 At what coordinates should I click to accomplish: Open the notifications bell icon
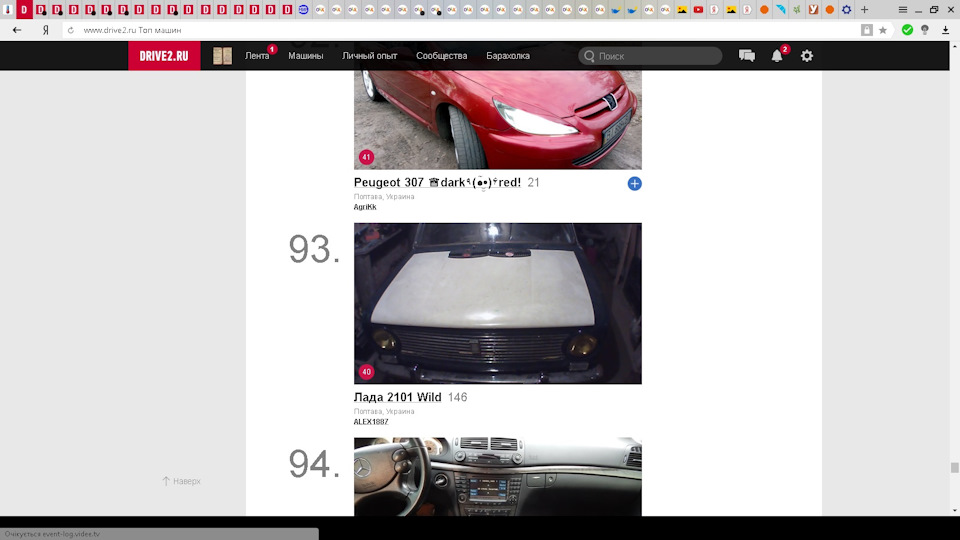pos(777,56)
